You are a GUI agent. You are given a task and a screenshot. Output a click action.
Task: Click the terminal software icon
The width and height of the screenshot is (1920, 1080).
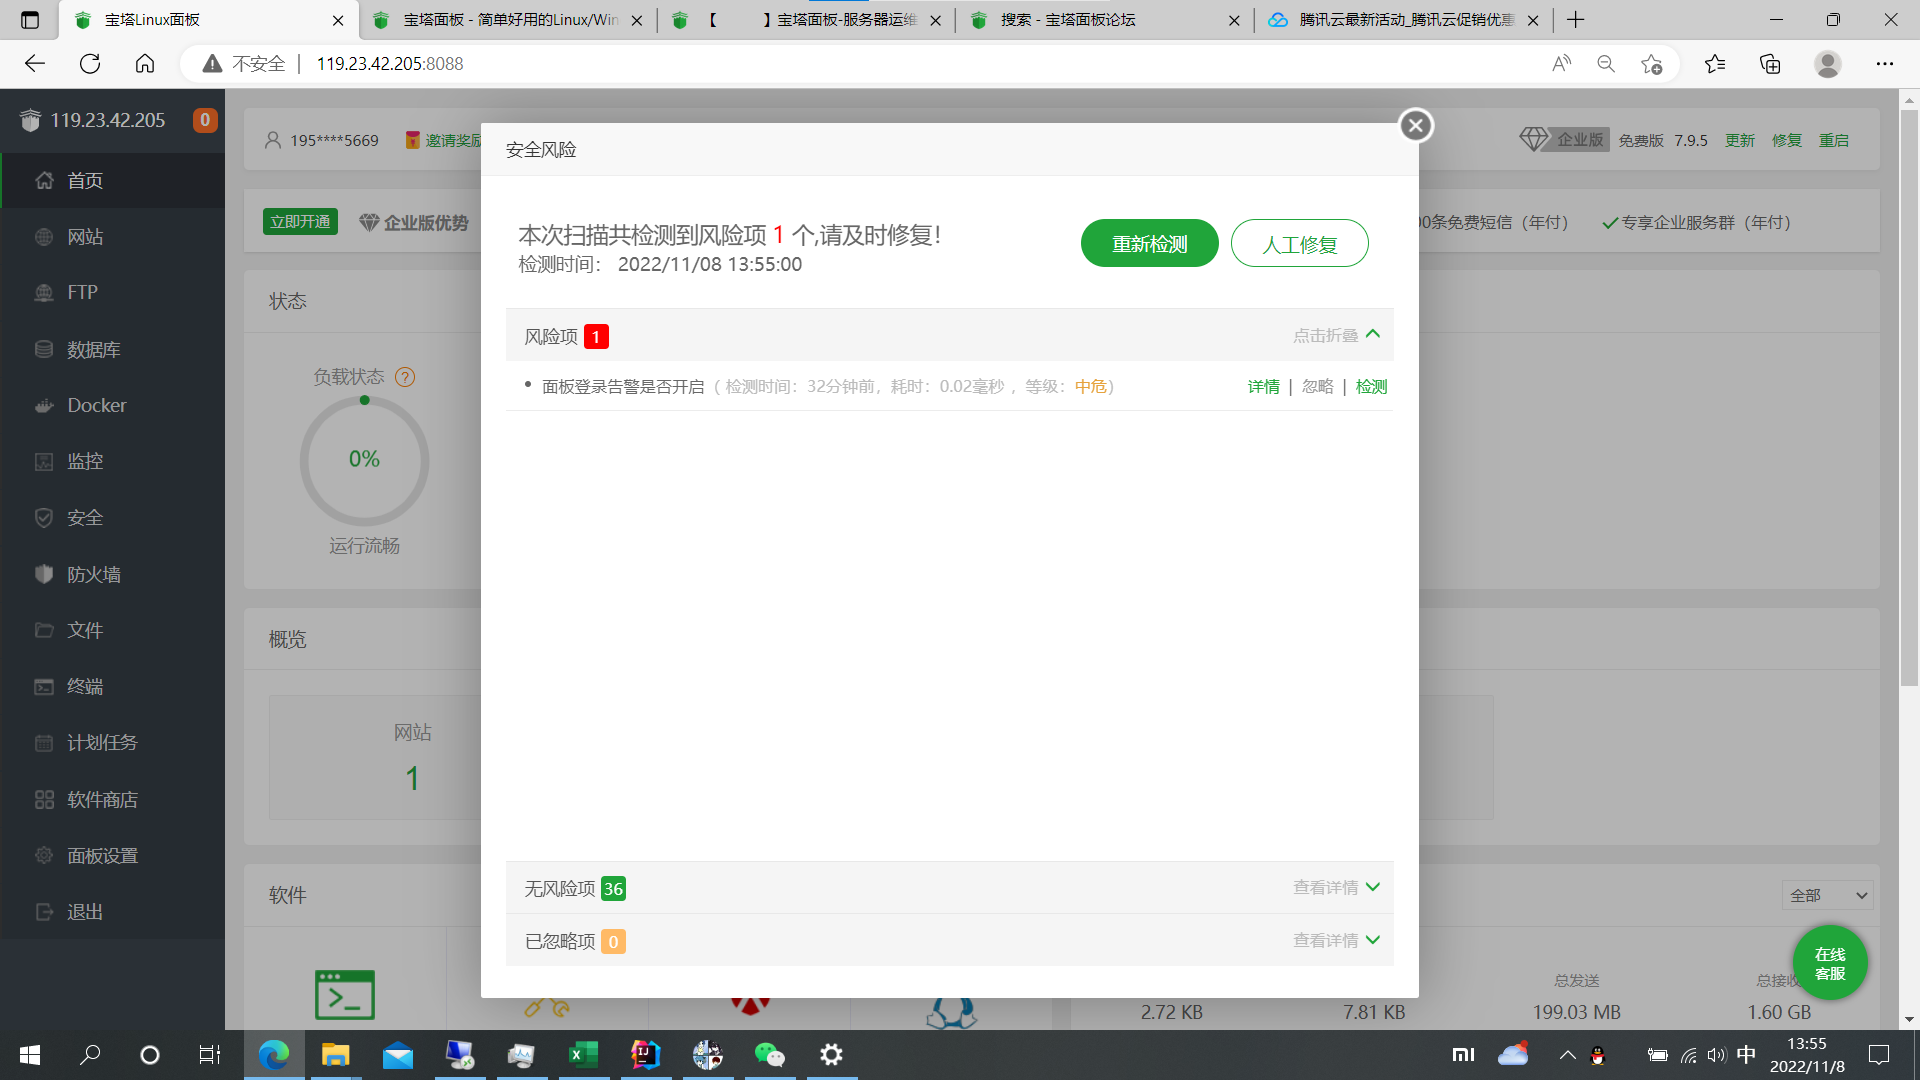345,995
